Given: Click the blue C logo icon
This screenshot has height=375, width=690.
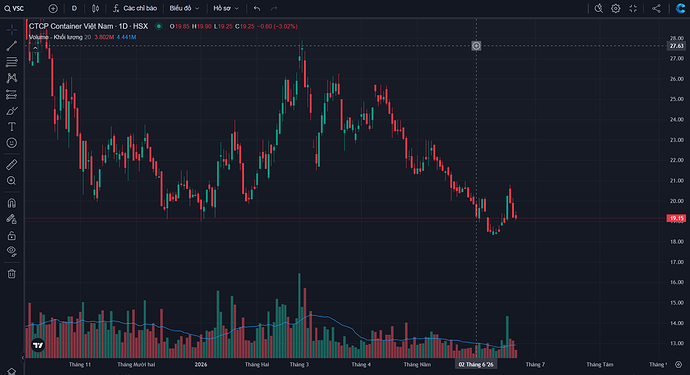Looking at the screenshot, I should click(680, 8).
